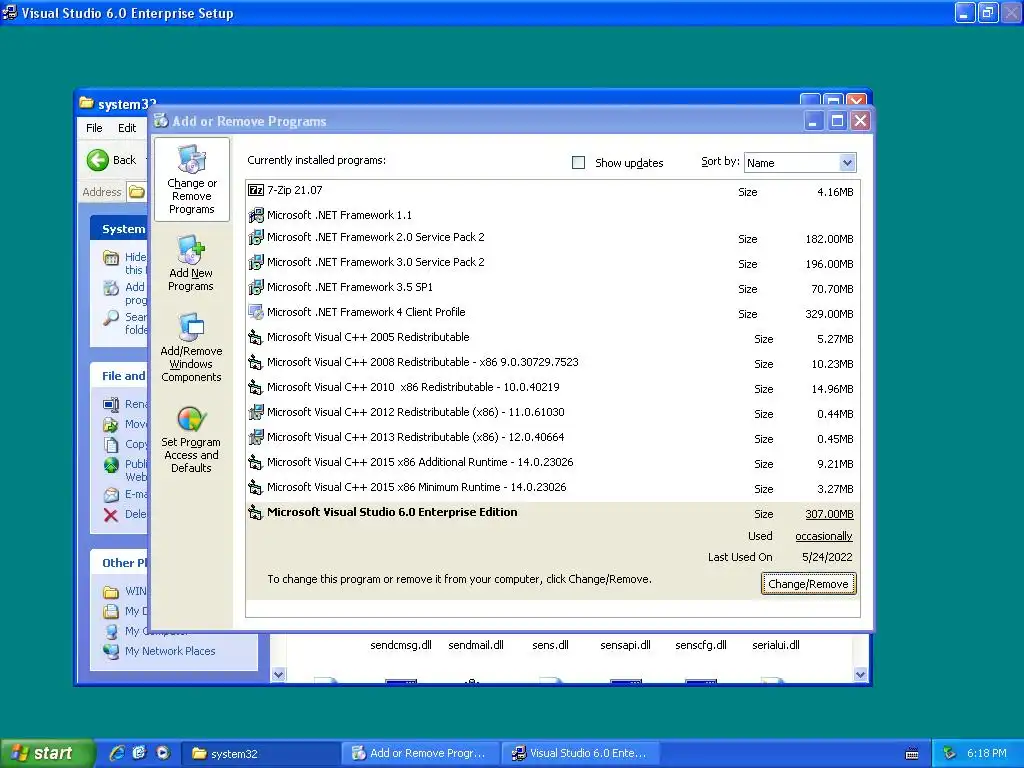
Task: Open the Edit menu in system32 window
Action: point(127,128)
